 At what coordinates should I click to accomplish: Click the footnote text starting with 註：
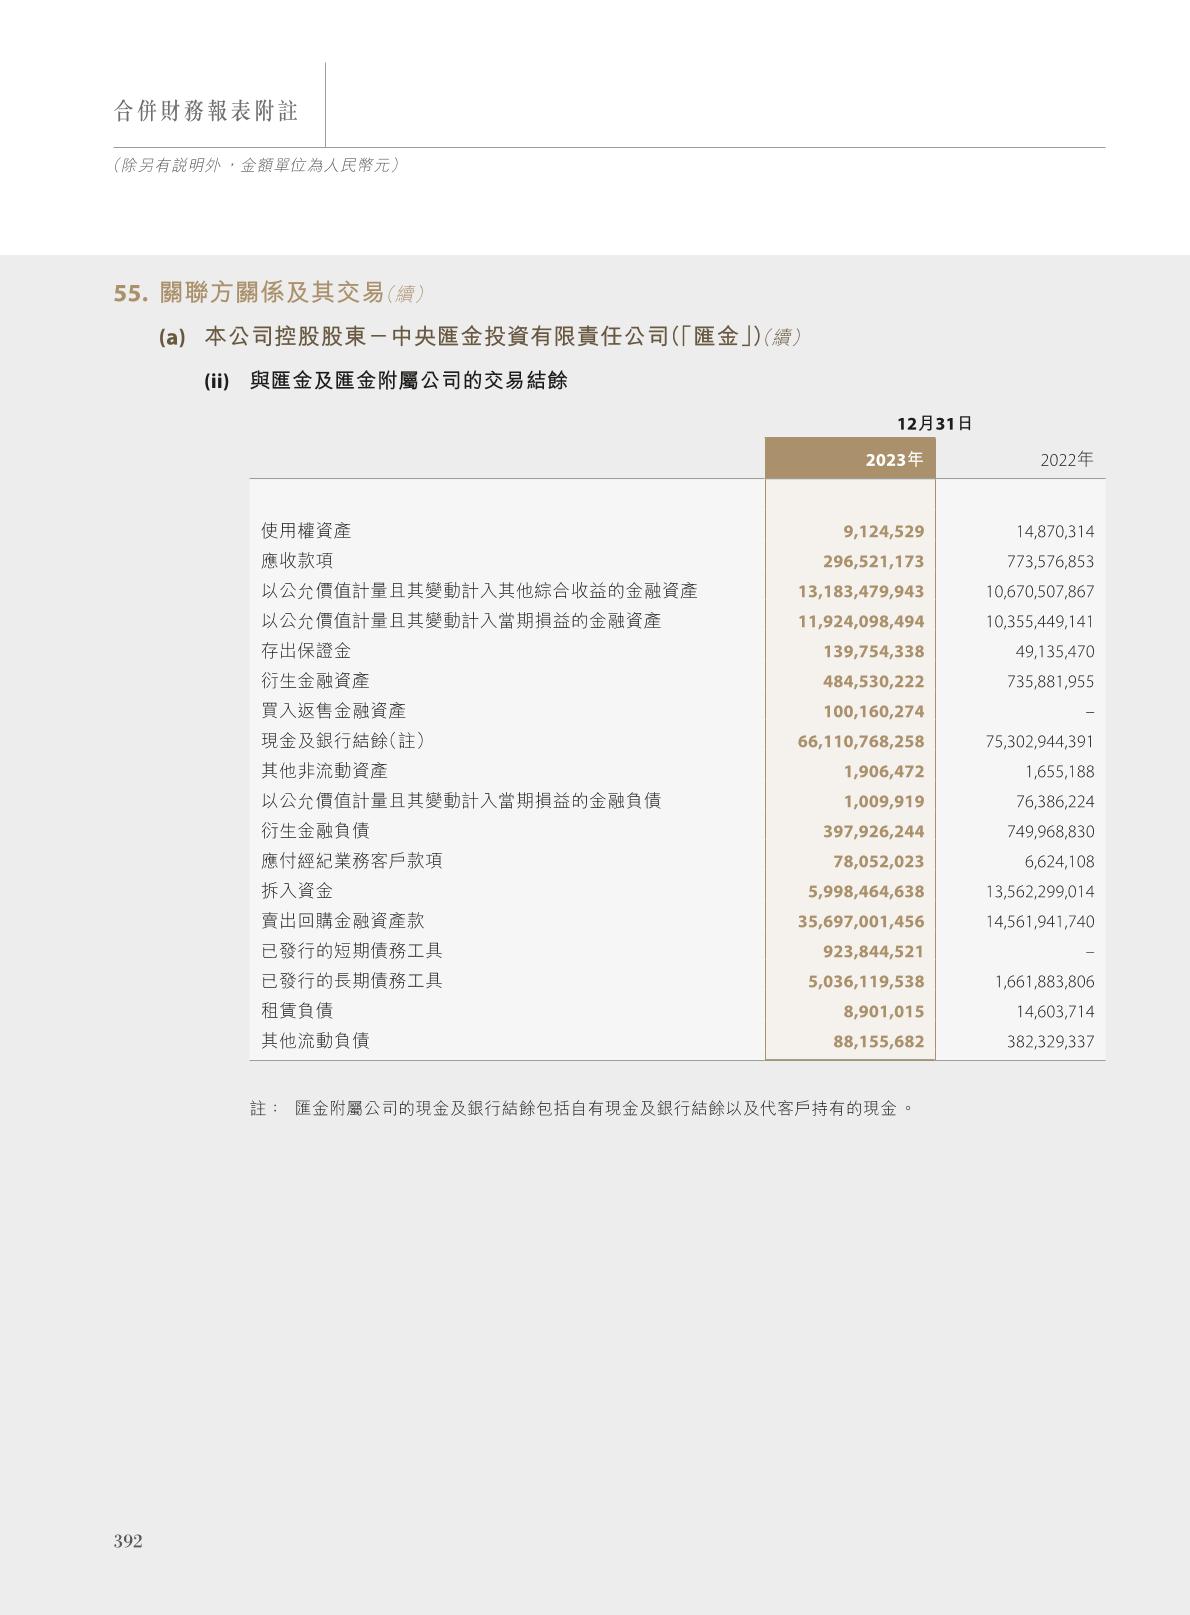pyautogui.click(x=582, y=1108)
